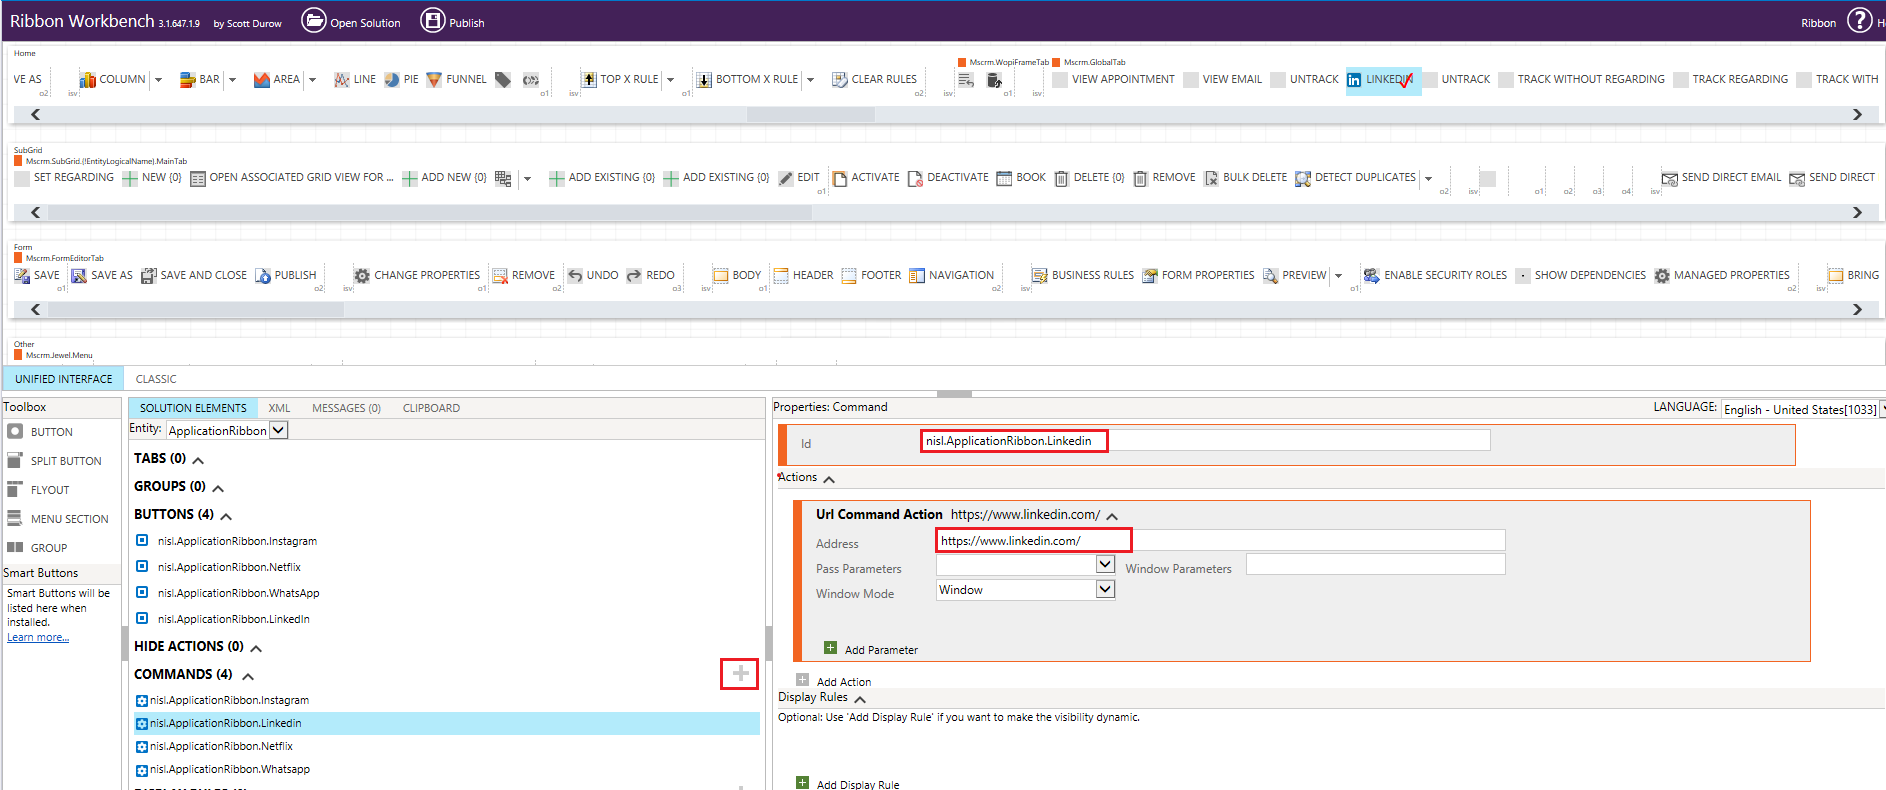
Task: Switch to the XML tab
Action: click(279, 408)
